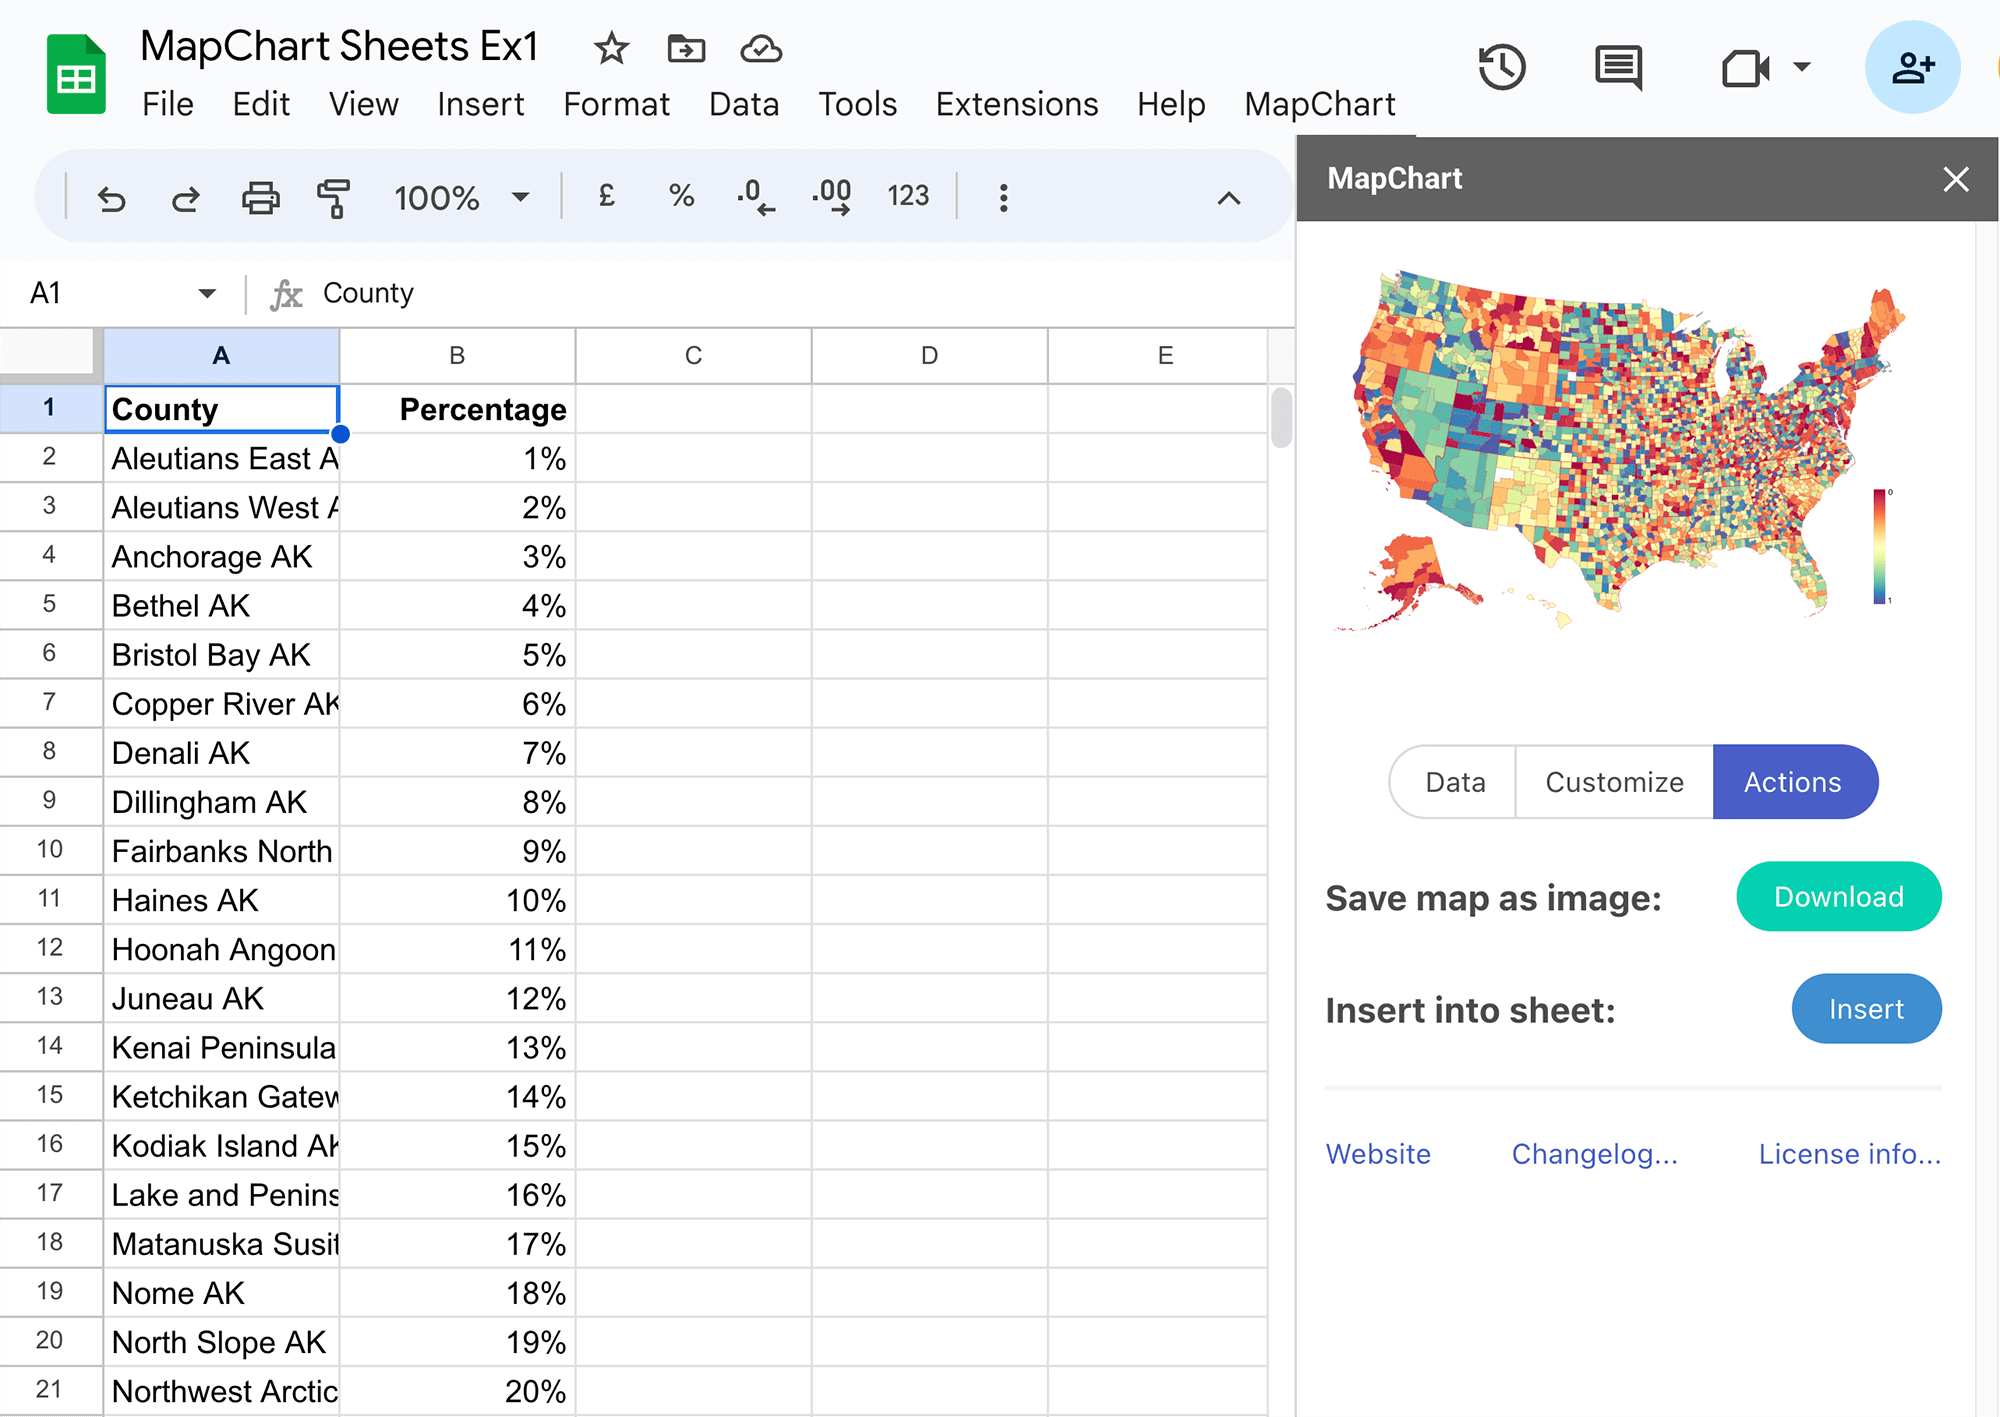
Task: Open the video call options arrow
Action: pyautogui.click(x=1803, y=67)
